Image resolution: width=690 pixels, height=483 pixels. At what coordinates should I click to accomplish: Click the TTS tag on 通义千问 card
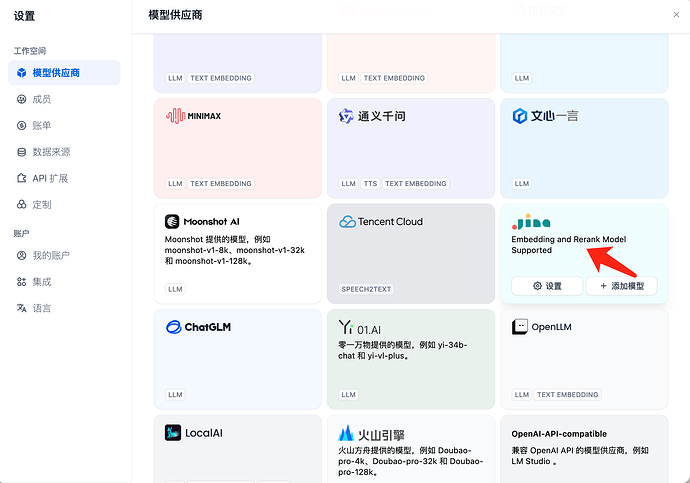(x=371, y=183)
